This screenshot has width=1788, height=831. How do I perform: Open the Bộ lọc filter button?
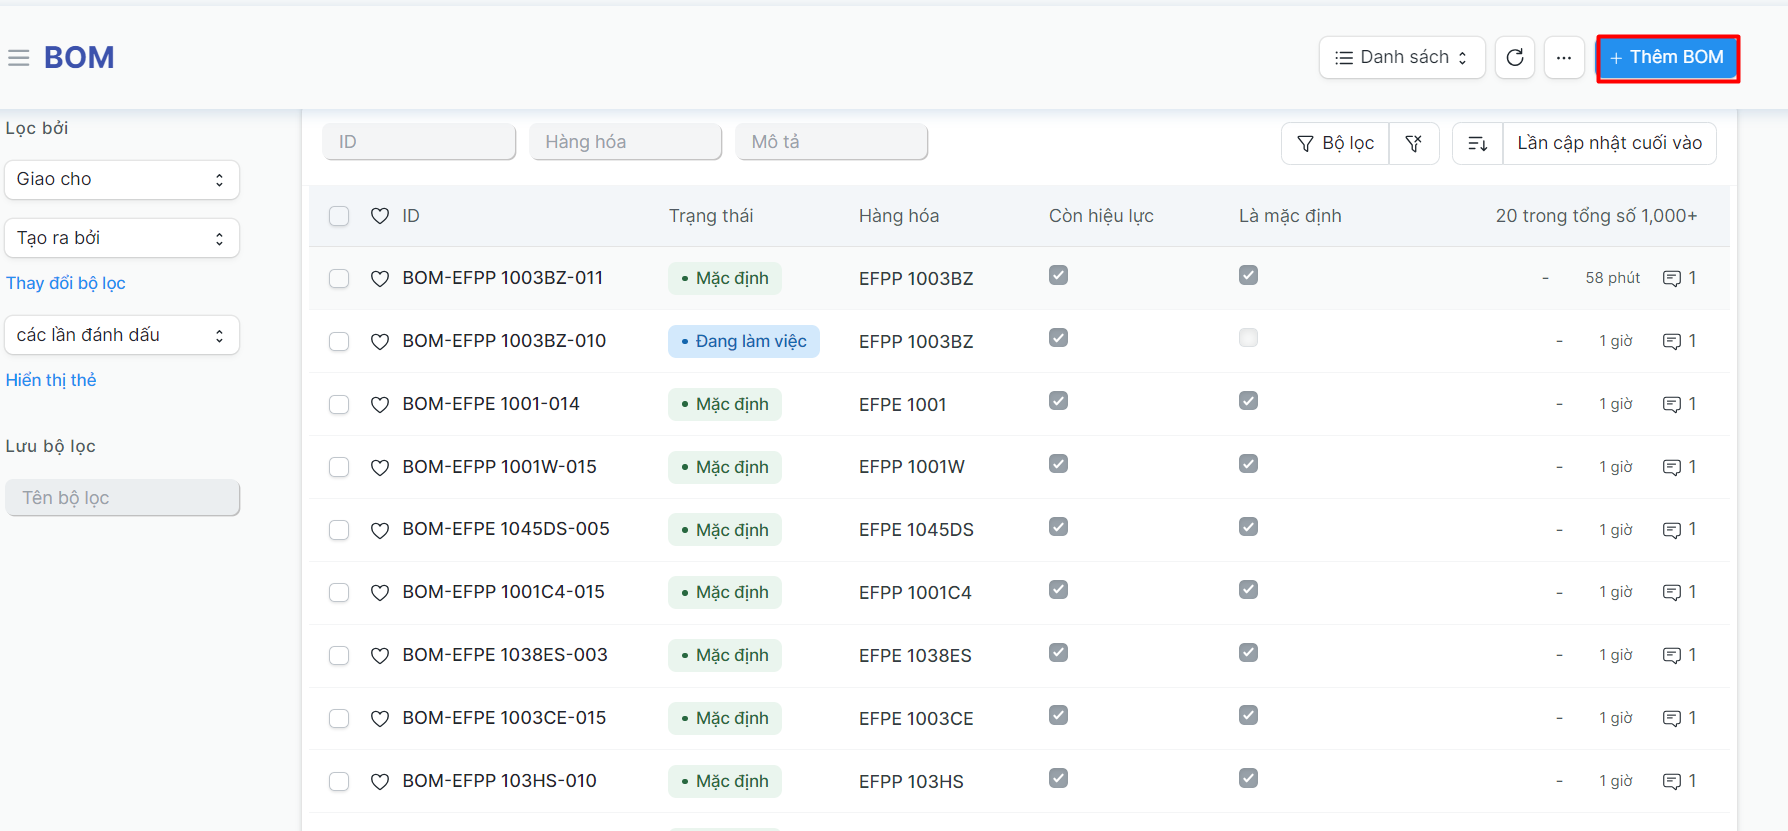click(1335, 143)
